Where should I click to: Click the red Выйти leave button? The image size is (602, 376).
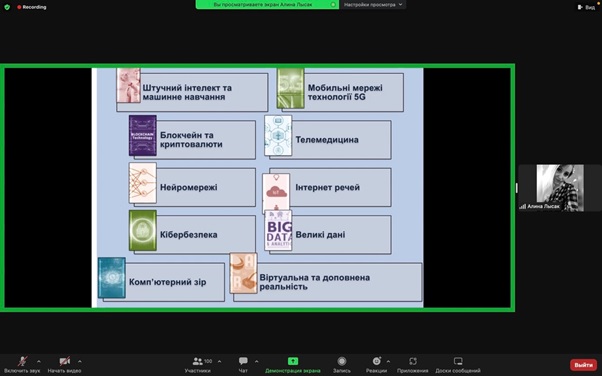point(583,365)
